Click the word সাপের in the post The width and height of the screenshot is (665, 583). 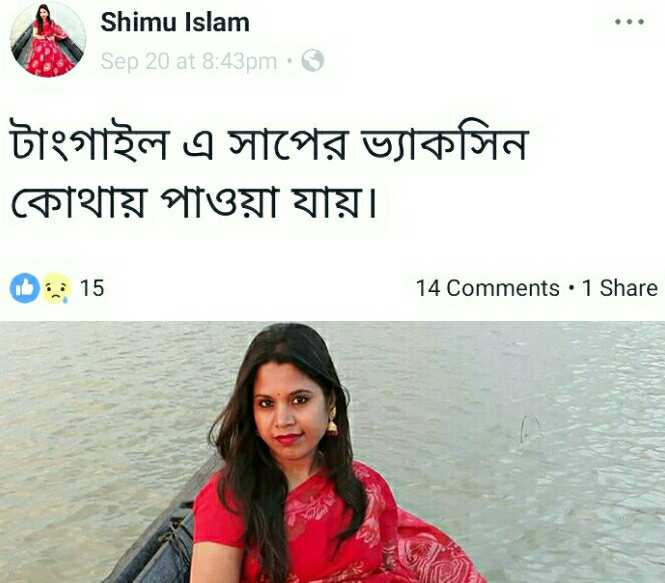(x=288, y=142)
